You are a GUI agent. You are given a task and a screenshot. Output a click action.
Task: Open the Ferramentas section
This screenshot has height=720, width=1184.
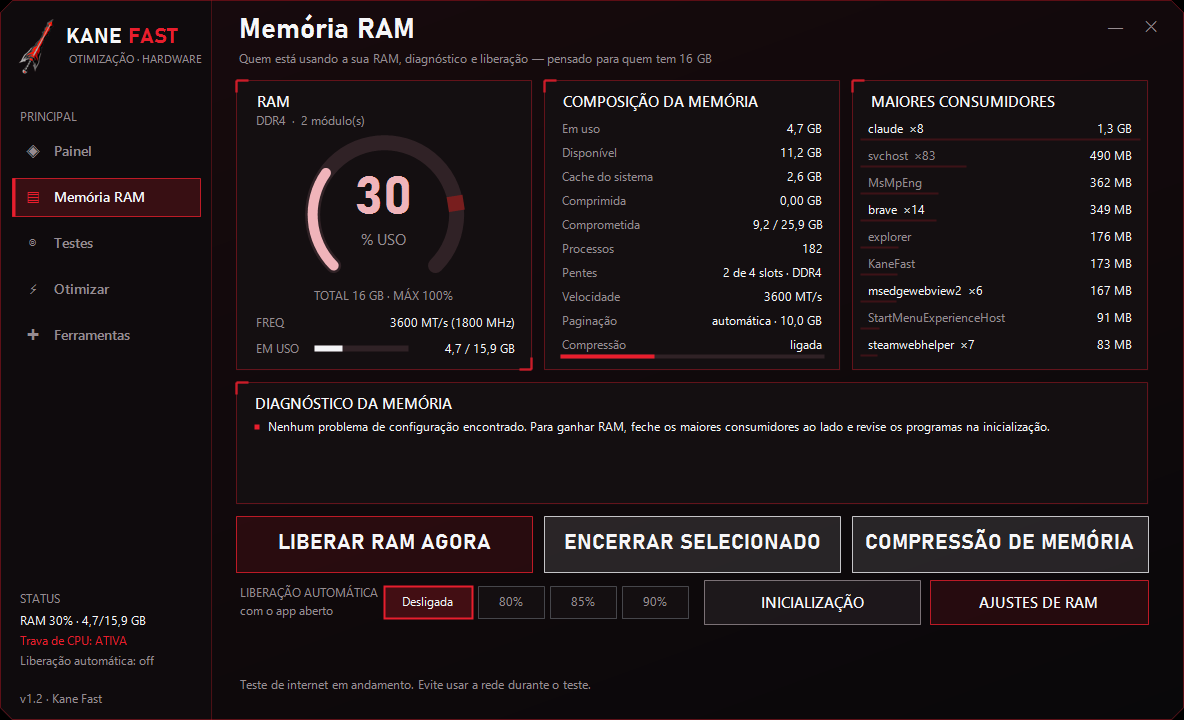pyautogui.click(x=106, y=335)
